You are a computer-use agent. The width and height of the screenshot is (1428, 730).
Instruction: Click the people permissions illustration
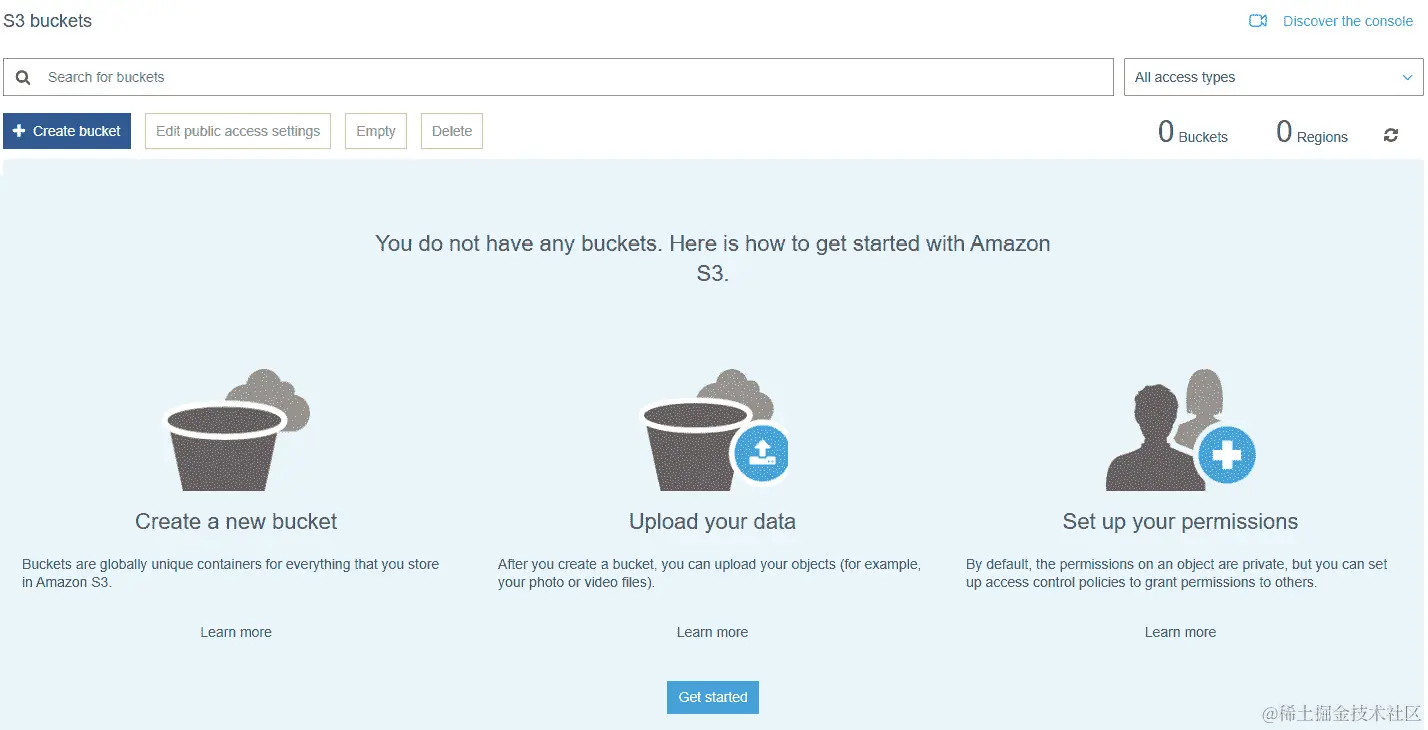[1180, 430]
